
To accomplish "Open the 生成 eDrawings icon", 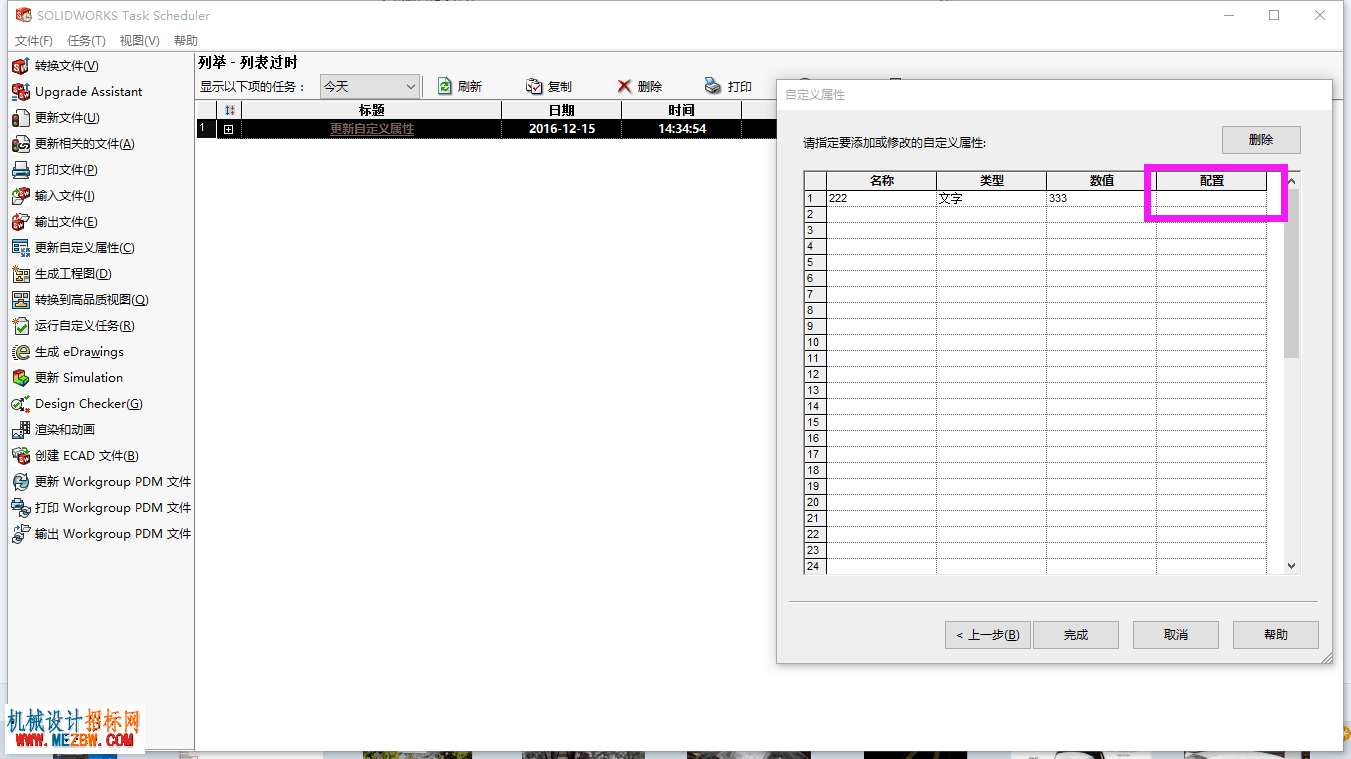I will click(20, 352).
